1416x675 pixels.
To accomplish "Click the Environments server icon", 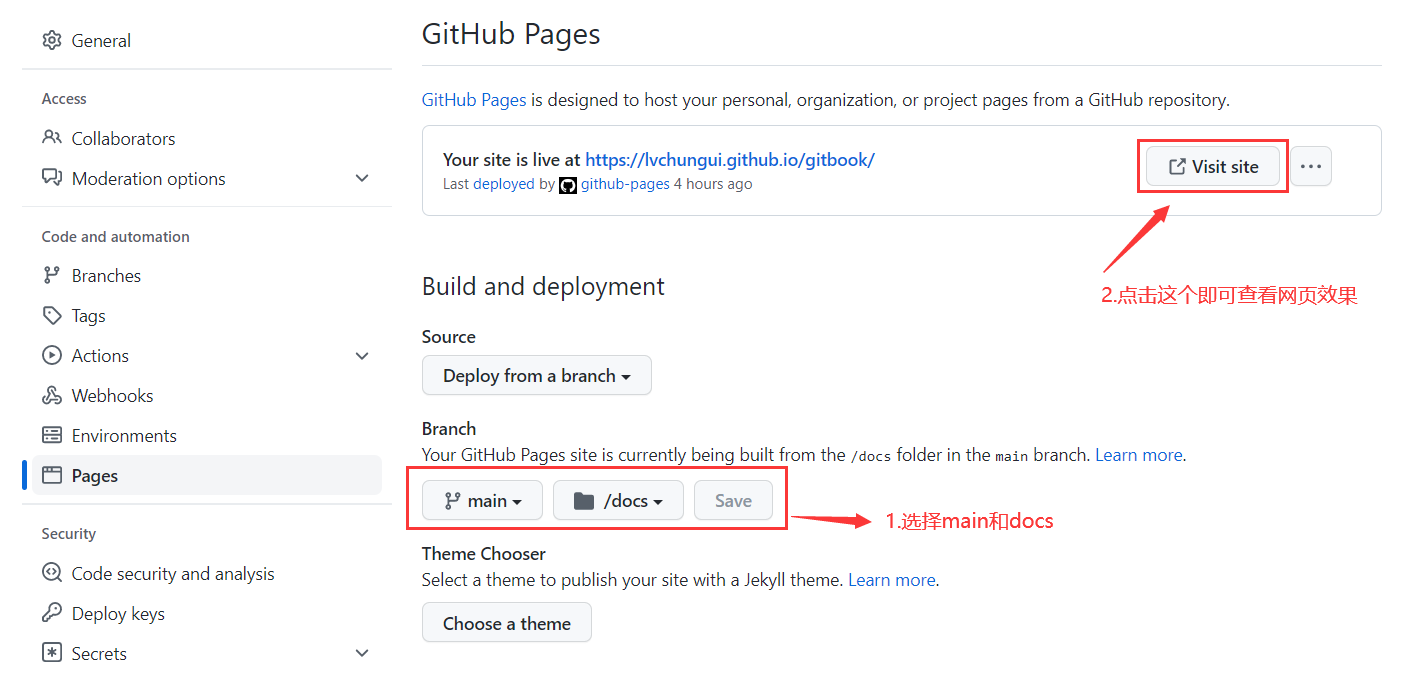I will point(52,435).
